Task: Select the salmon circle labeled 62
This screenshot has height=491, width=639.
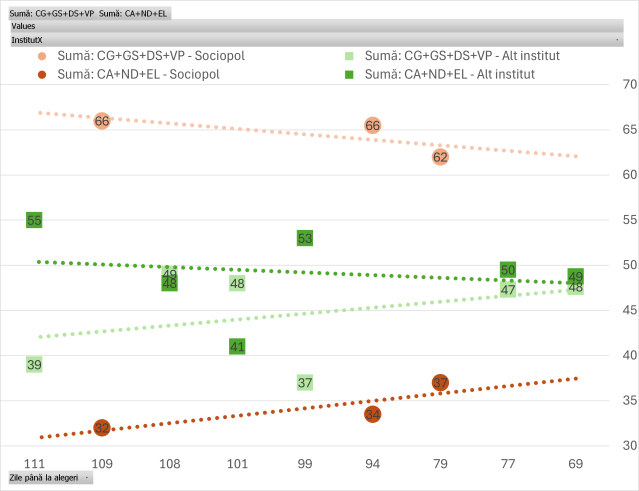Action: (x=440, y=157)
